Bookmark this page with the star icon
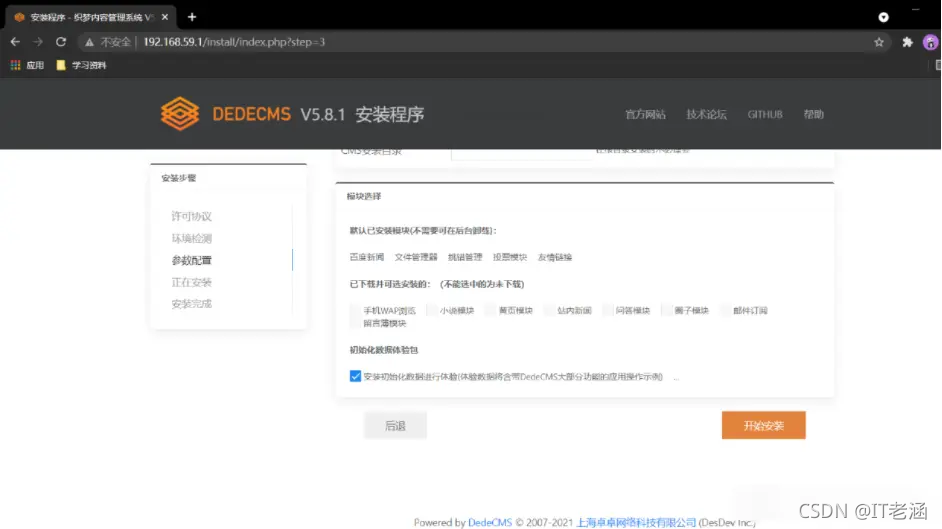 coord(879,42)
